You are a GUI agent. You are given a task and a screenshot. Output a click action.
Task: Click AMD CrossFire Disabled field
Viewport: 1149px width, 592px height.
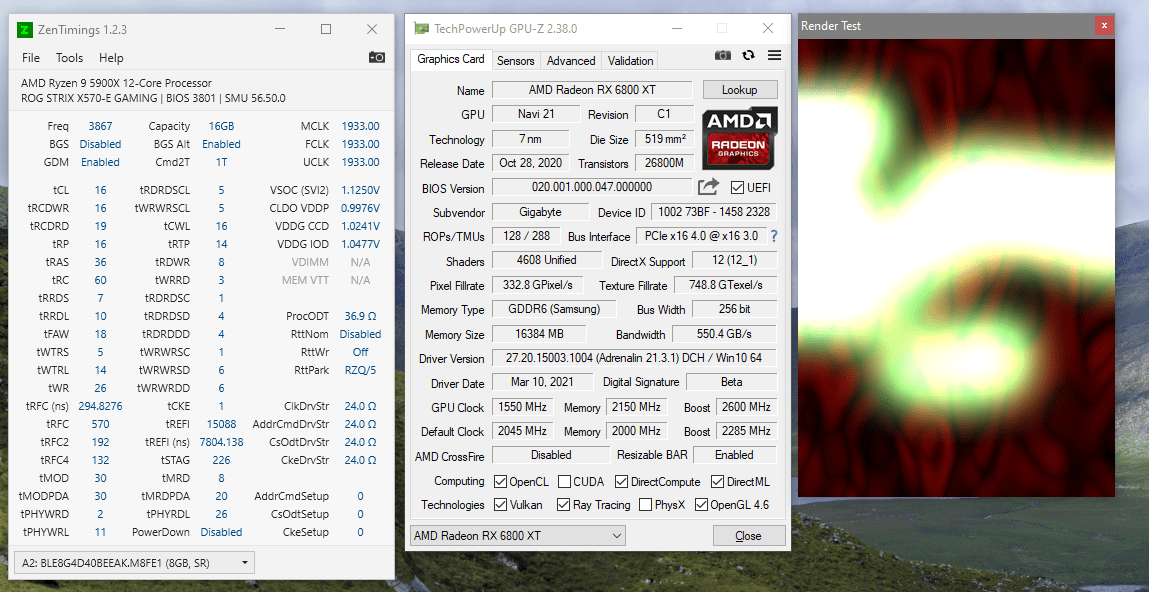[x=551, y=455]
